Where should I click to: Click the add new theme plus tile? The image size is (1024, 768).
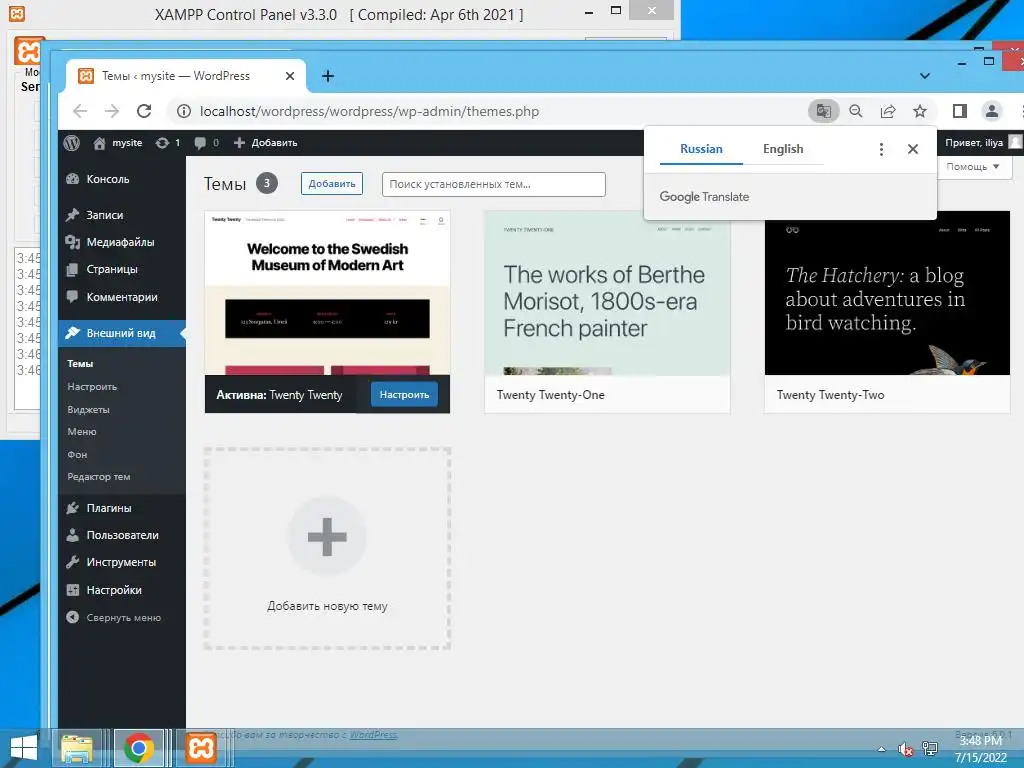tap(327, 549)
